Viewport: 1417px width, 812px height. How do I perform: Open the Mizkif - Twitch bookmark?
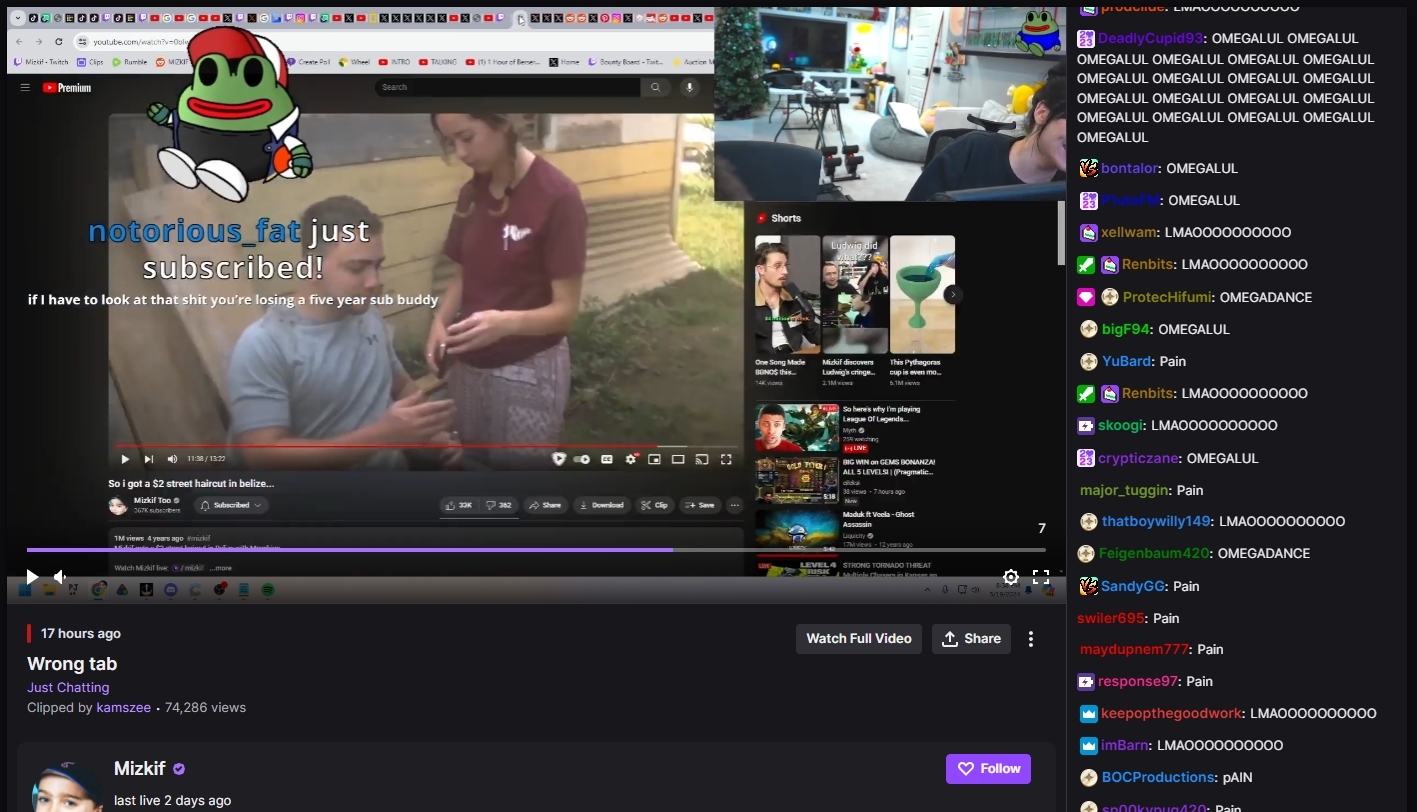click(x=40, y=62)
